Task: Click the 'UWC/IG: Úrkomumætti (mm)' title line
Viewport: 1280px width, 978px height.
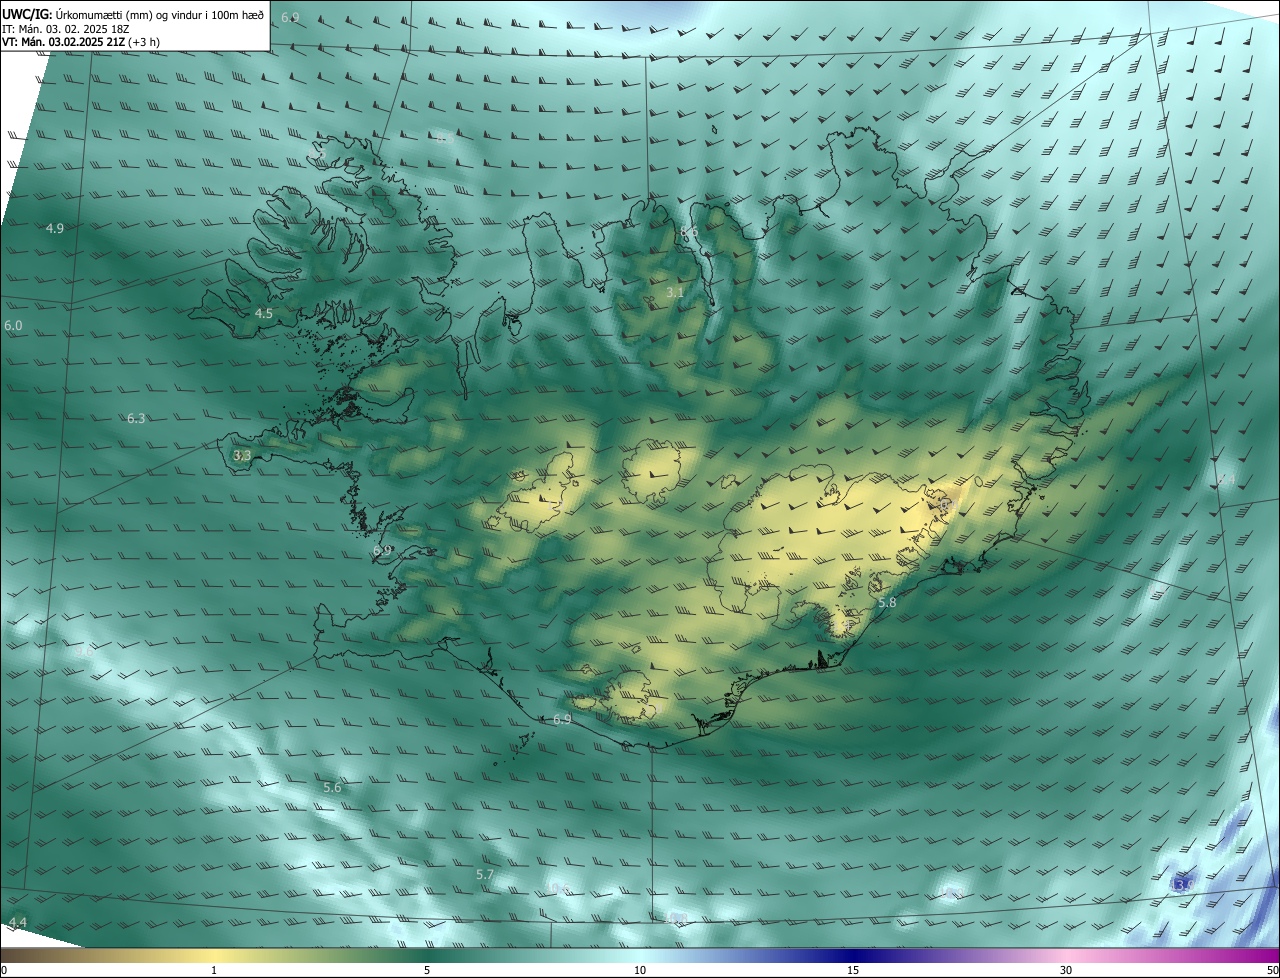Action: (x=133, y=14)
